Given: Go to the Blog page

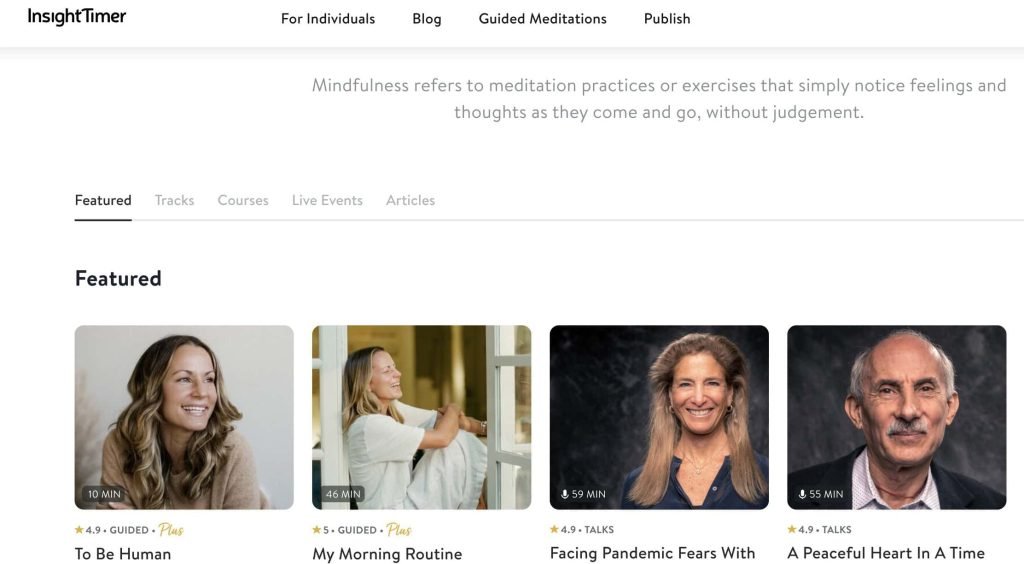Looking at the screenshot, I should pyautogui.click(x=426, y=19).
